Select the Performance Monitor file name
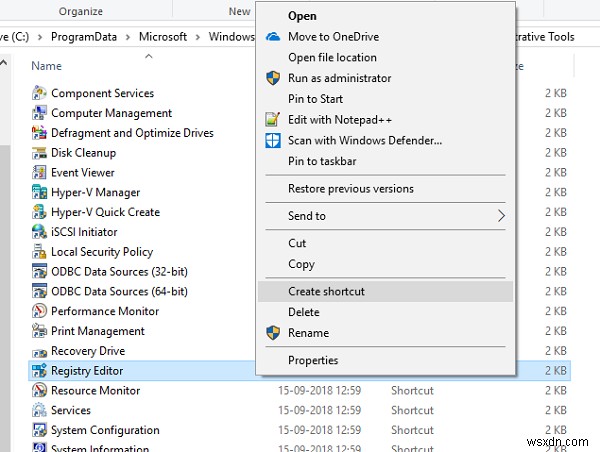The width and height of the screenshot is (600, 452). [105, 311]
